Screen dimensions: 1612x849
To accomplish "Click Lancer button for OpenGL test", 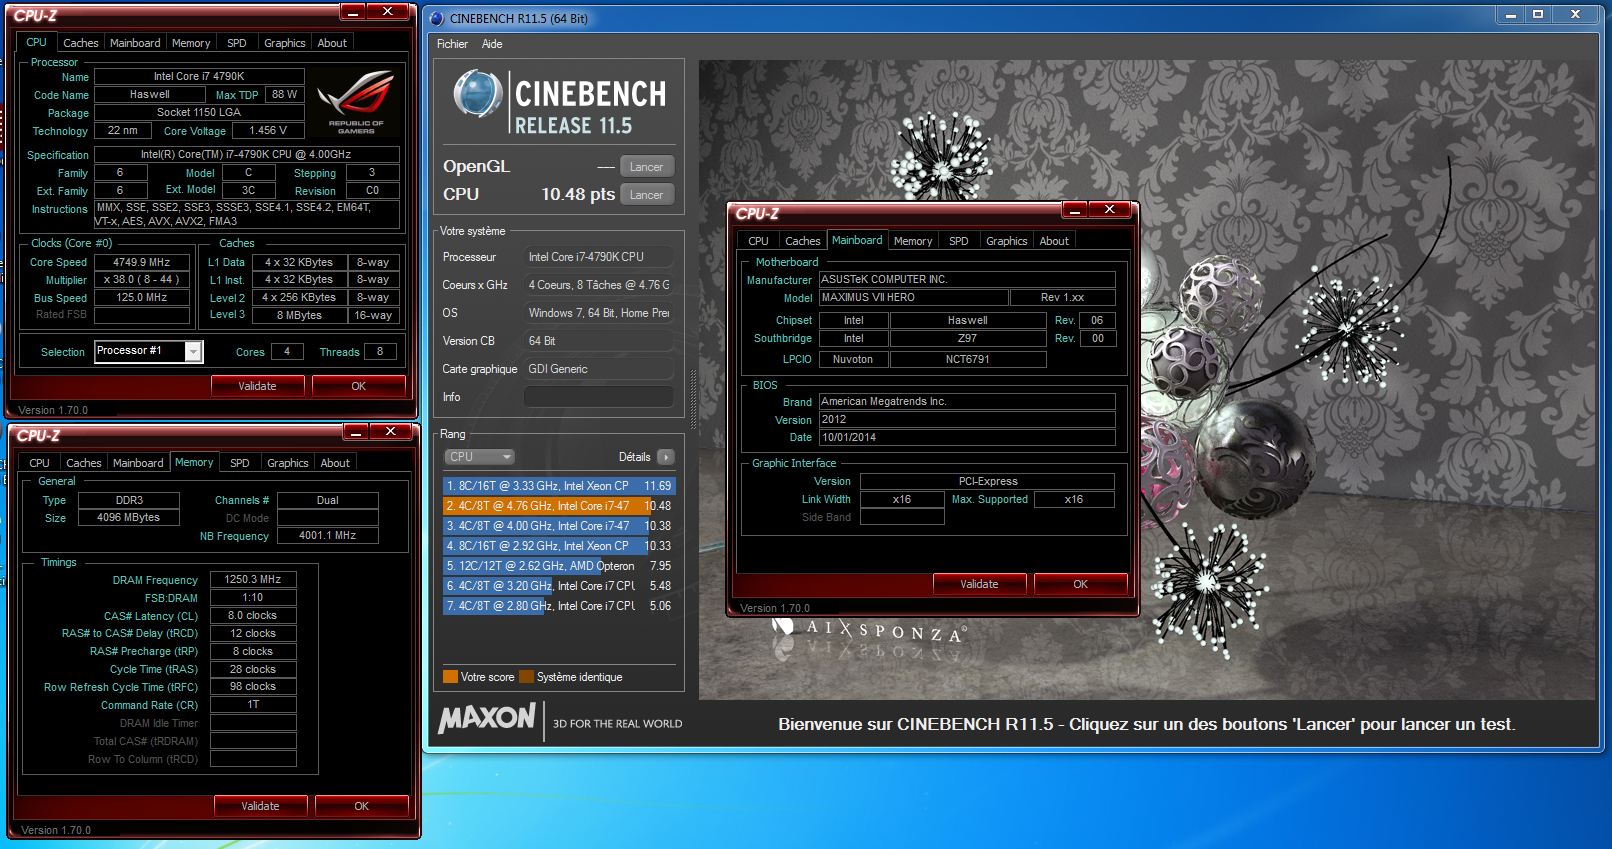I will click(647, 167).
